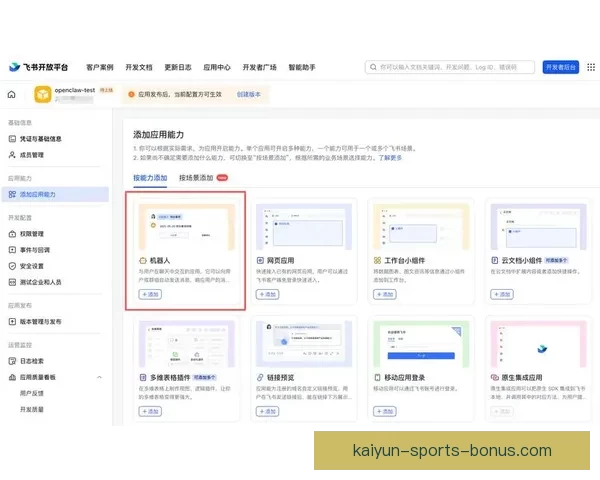The image size is (600, 480).
Task: Switch to 按能力添加 tab
Action: coord(150,178)
